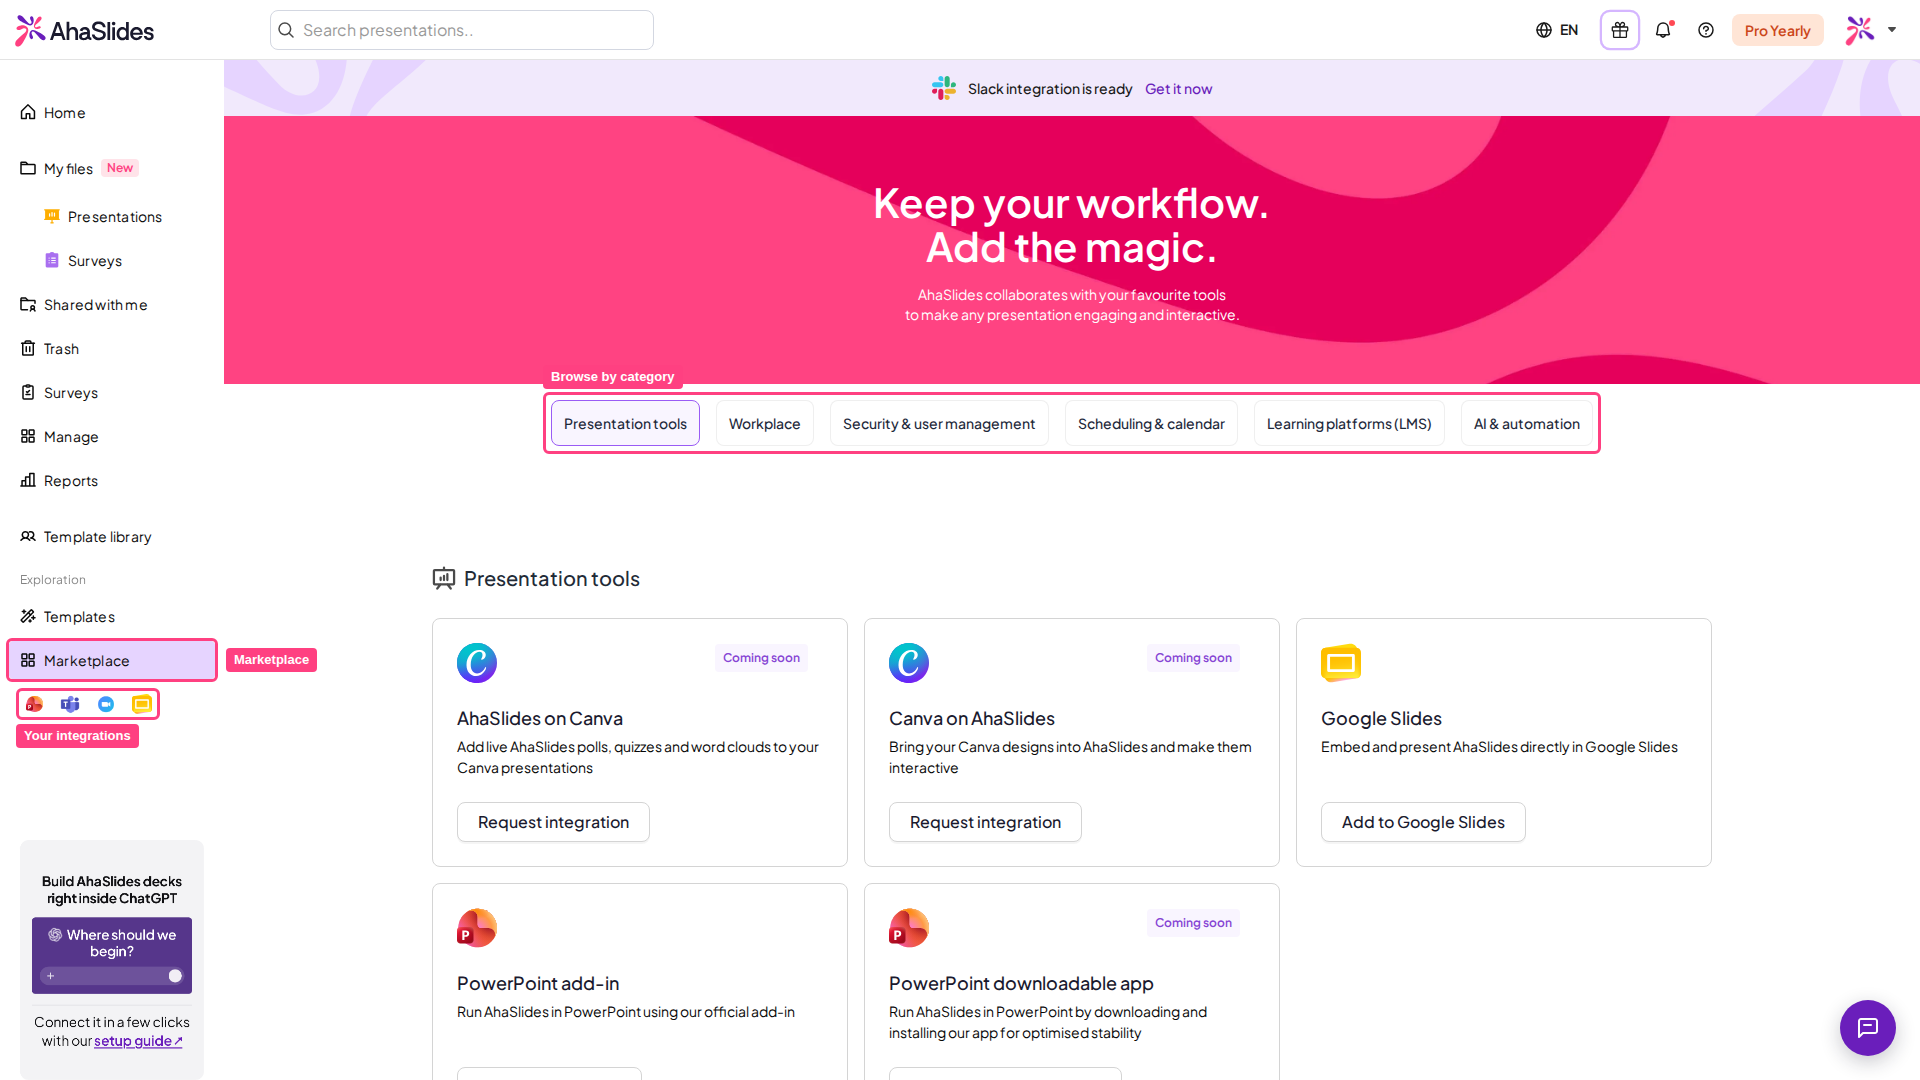This screenshot has width=1920, height=1080.
Task: Switch to Learning platforms (LMS) tab
Action: click(1349, 424)
